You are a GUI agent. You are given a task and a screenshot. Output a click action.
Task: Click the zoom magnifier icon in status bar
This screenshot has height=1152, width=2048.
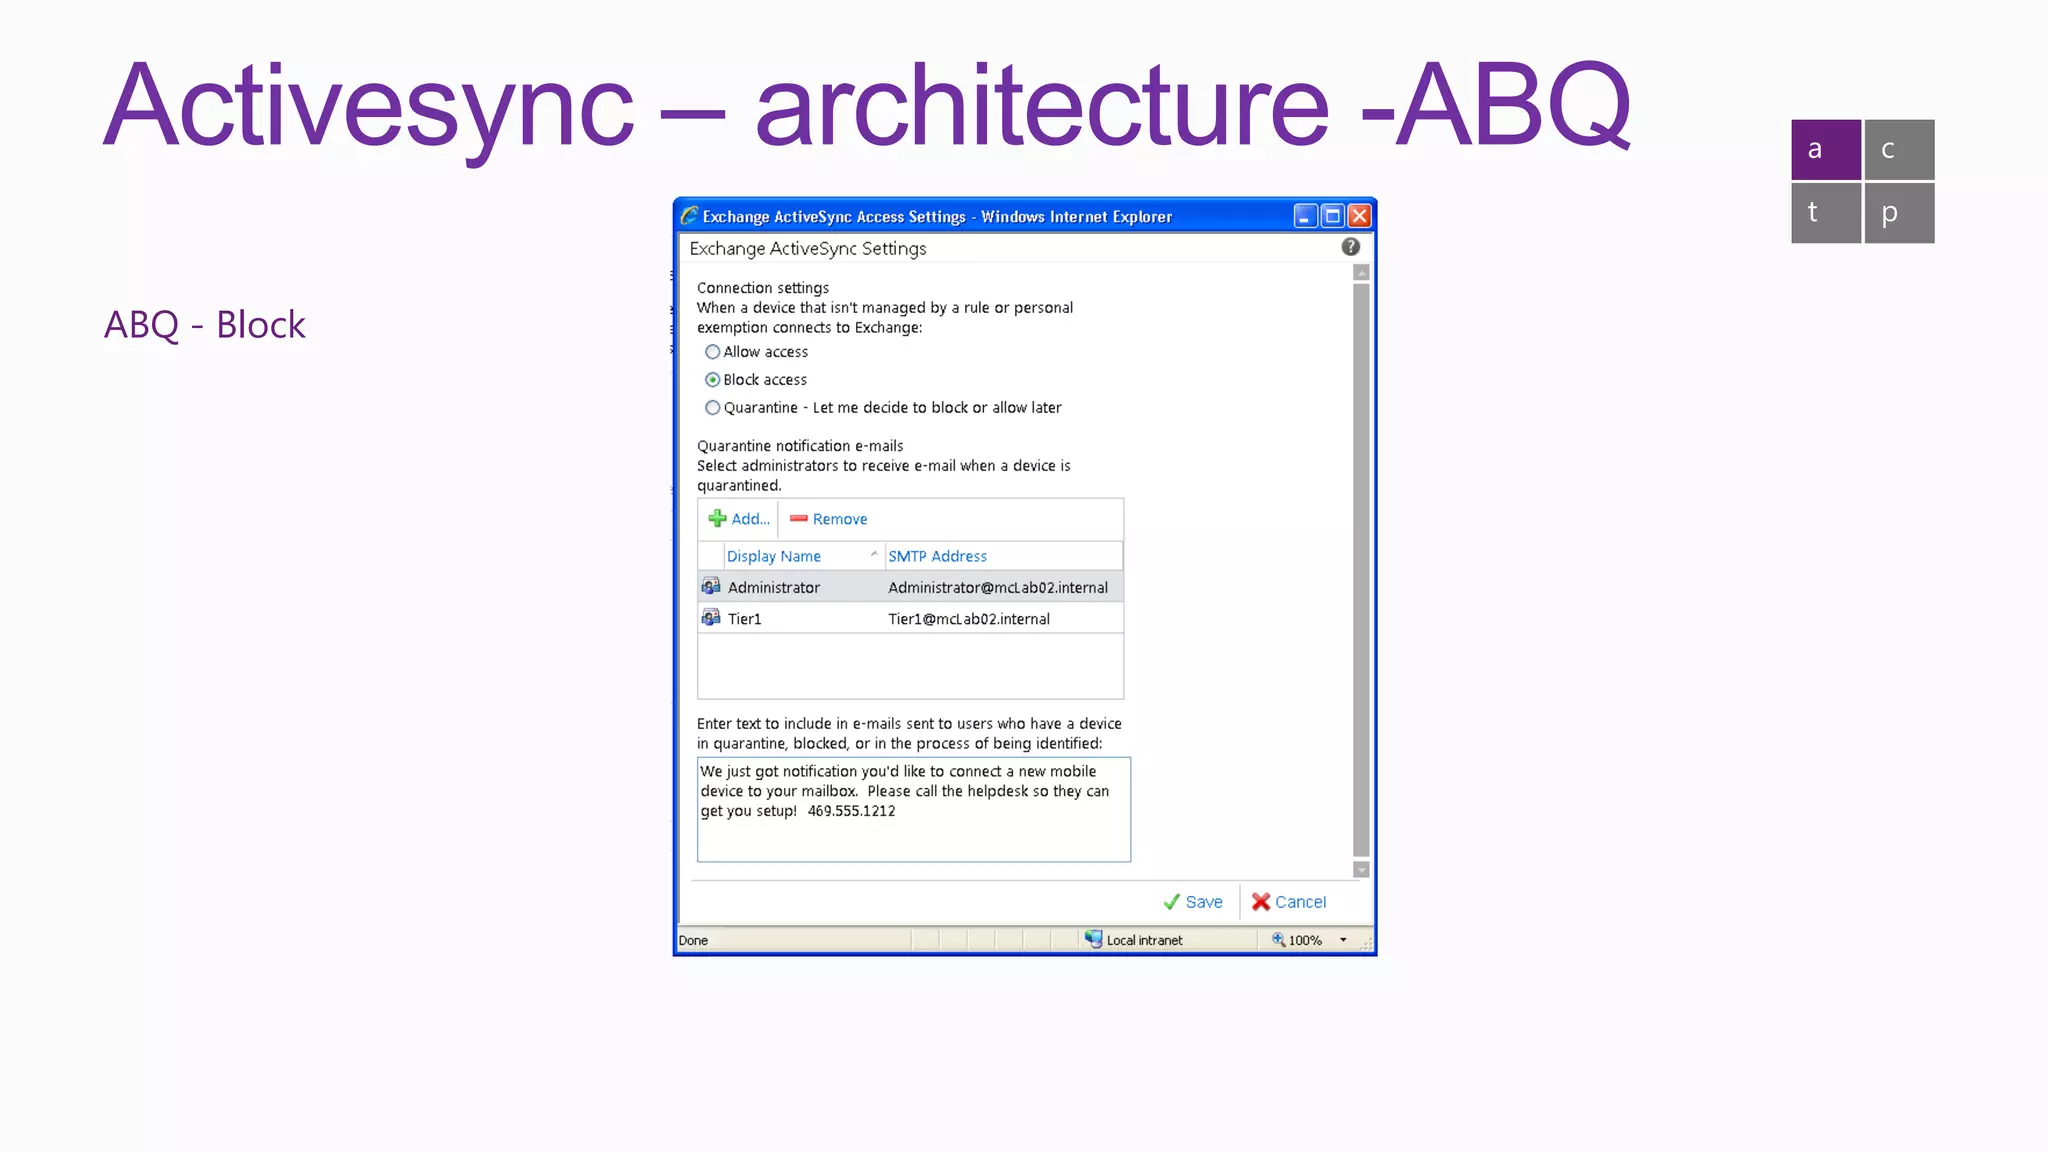click(1278, 939)
